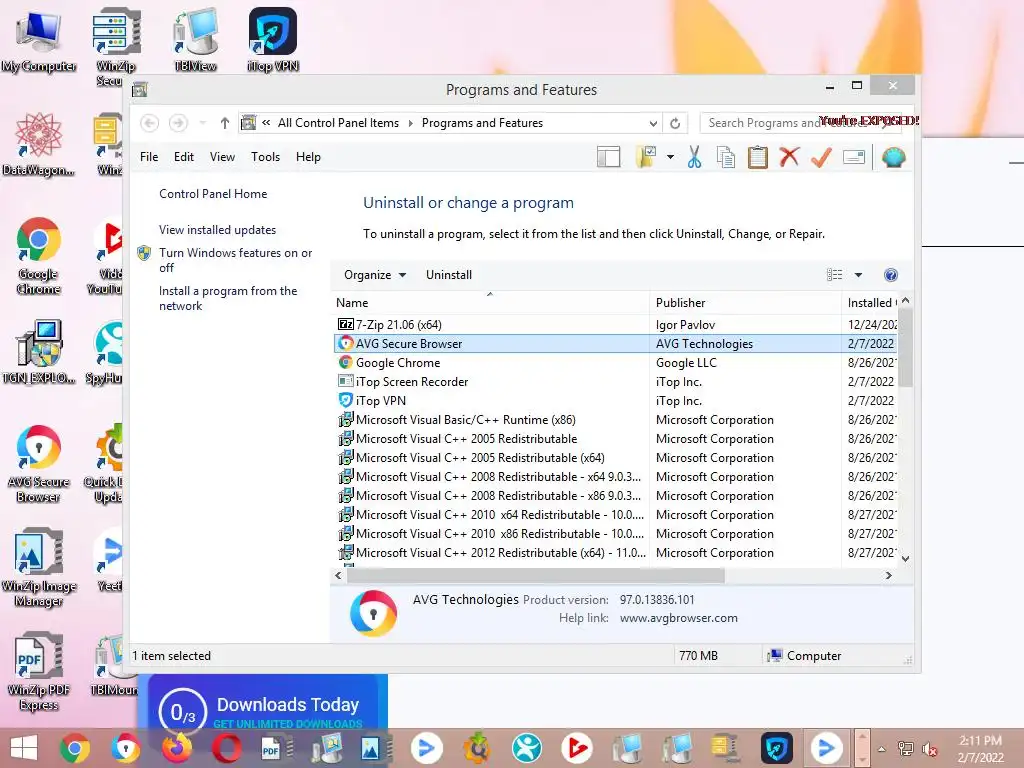Click the Refresh address bar button

click(675, 123)
